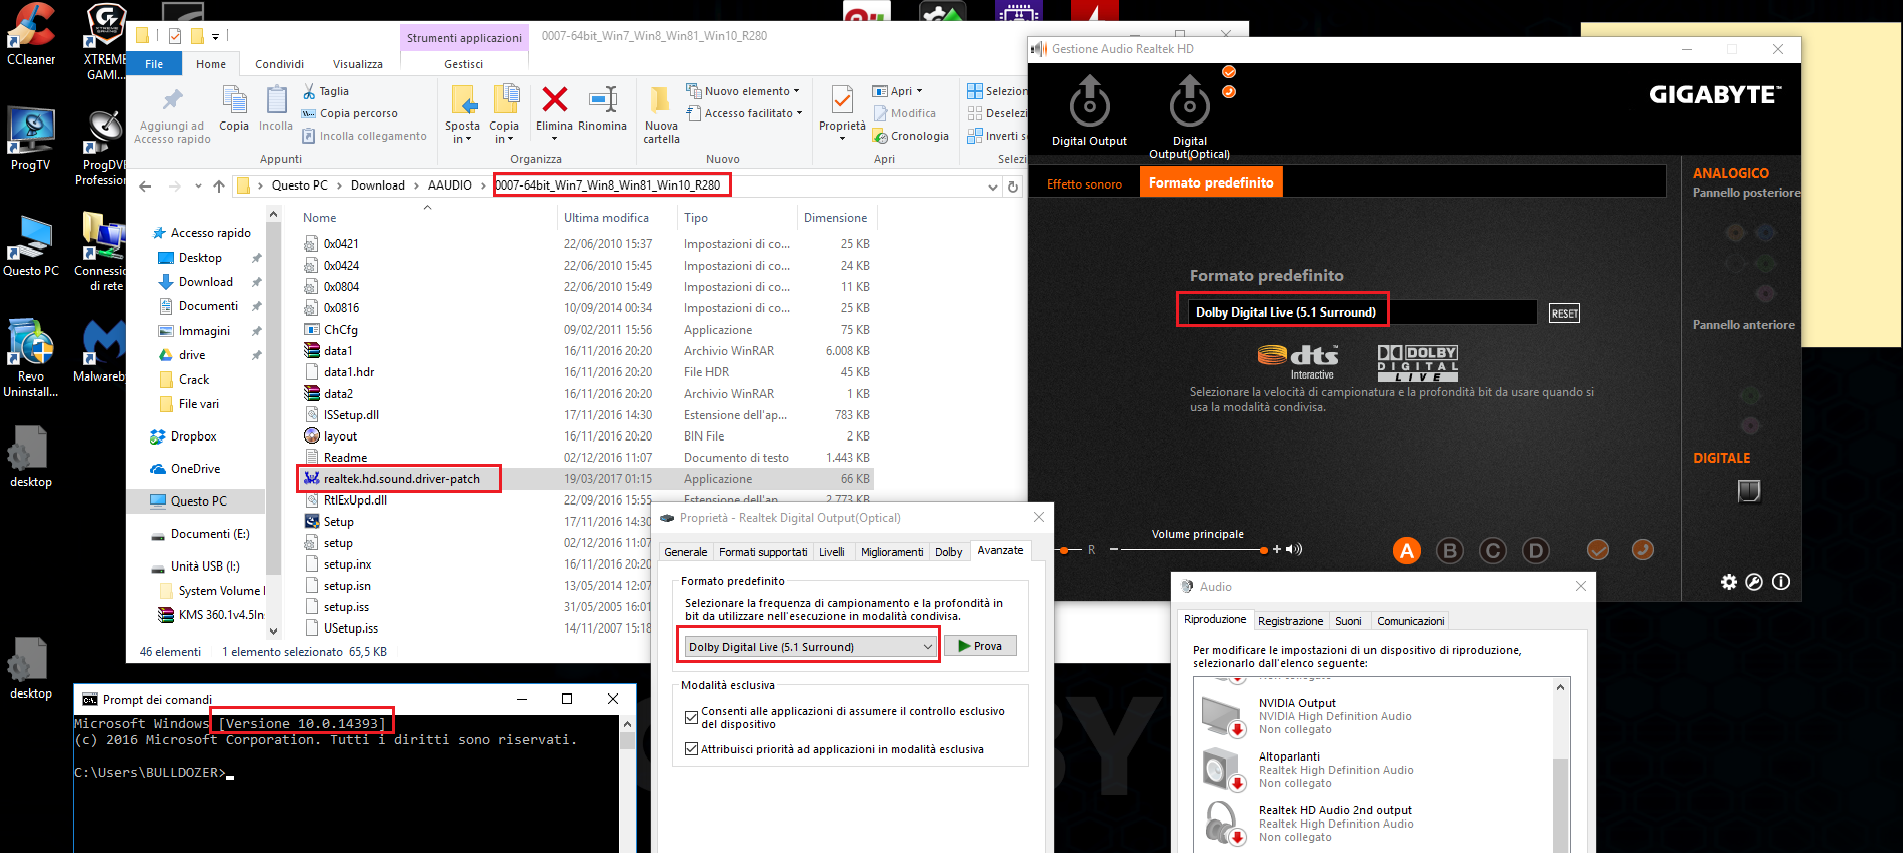Refresh the Explorer address bar
This screenshot has height=853, width=1903.
(1013, 187)
